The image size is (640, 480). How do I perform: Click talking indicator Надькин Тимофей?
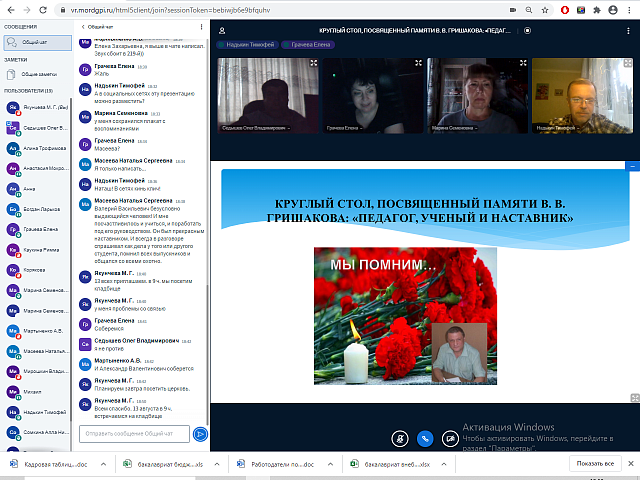[x=247, y=44]
